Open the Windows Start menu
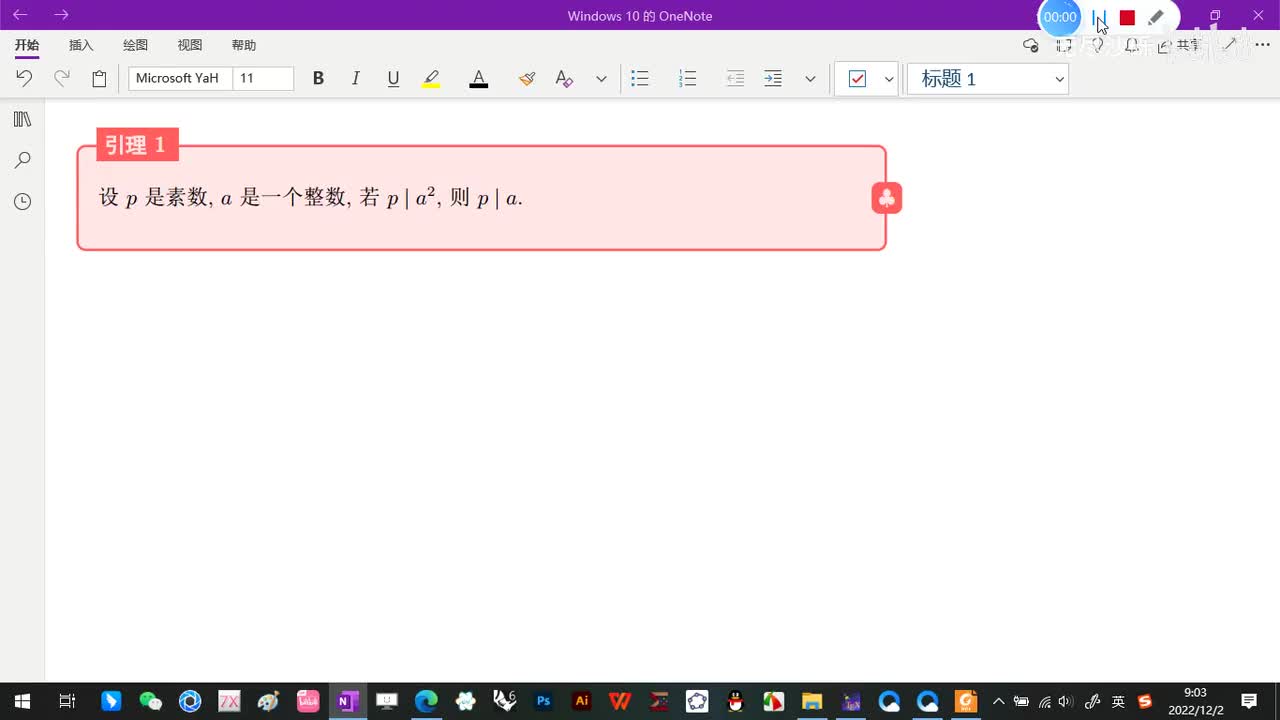The width and height of the screenshot is (1280, 720). [x=21, y=701]
